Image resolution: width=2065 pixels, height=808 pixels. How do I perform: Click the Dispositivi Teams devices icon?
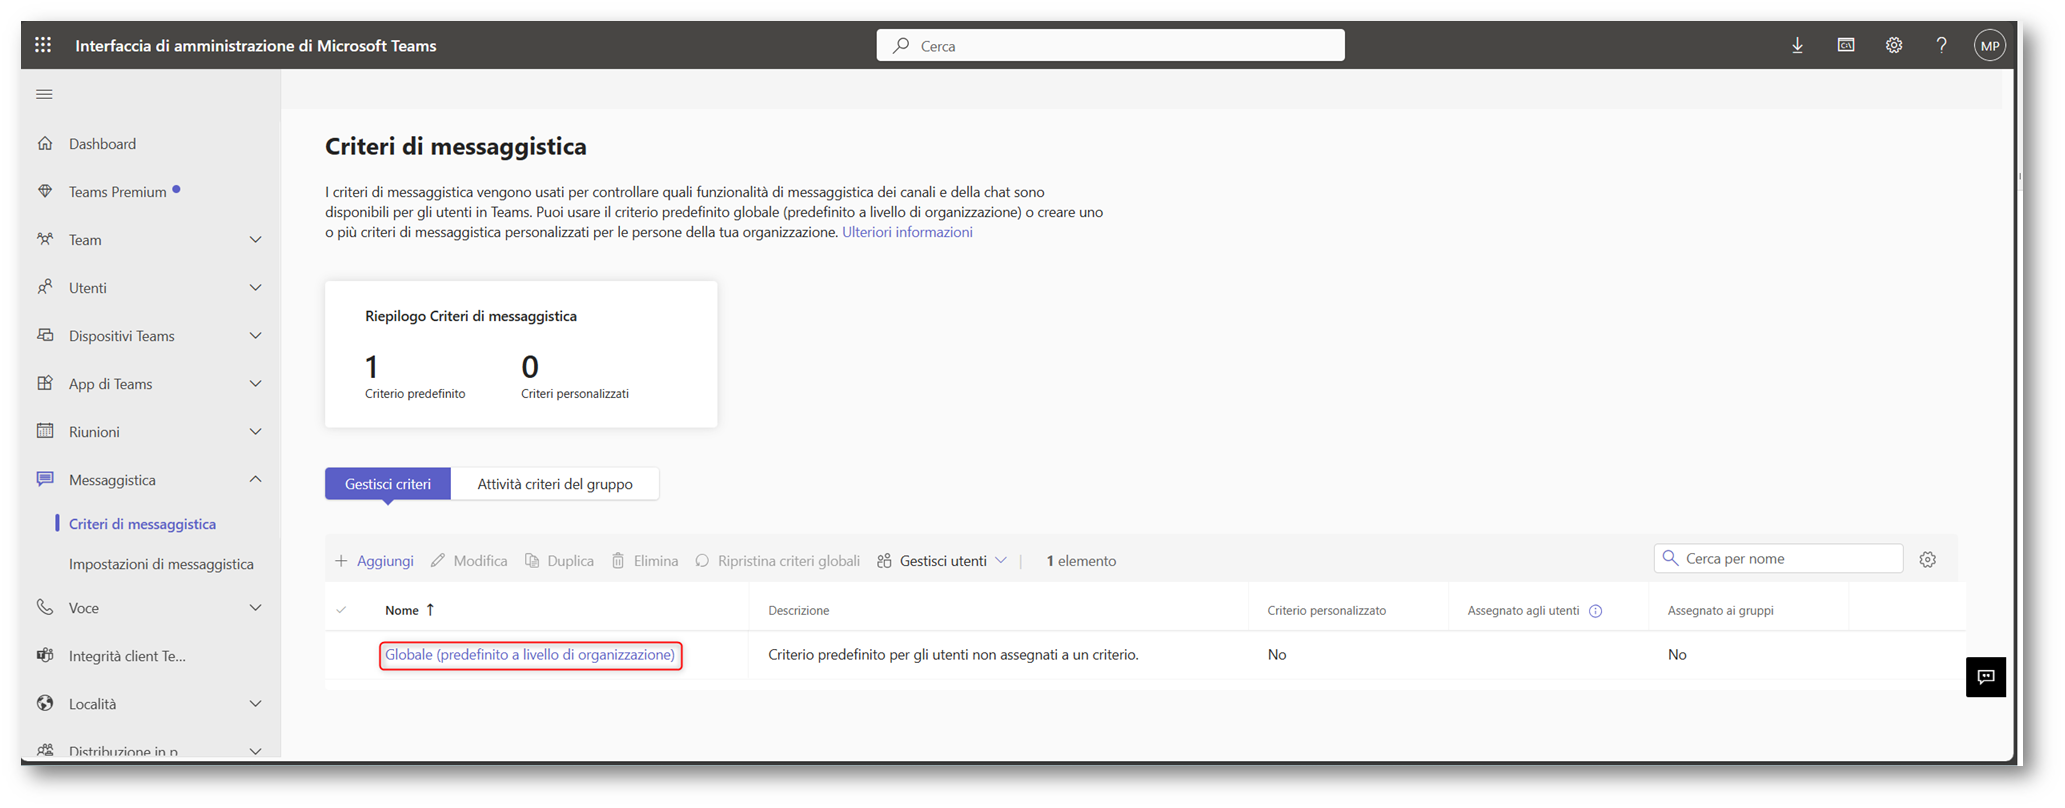point(45,335)
